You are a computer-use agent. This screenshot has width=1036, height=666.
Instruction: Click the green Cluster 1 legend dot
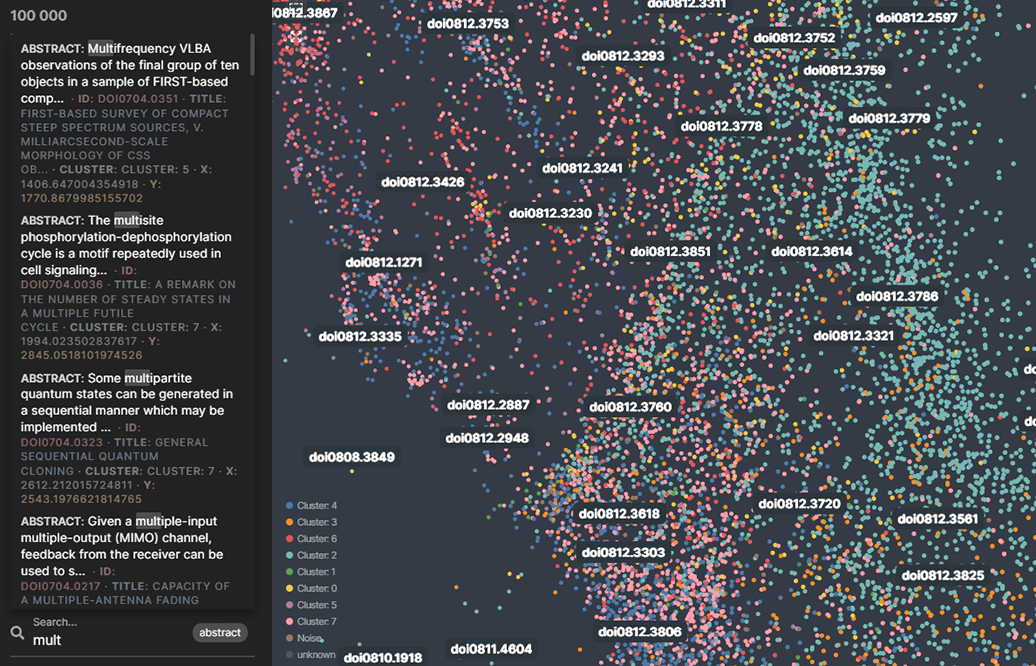pyautogui.click(x=289, y=572)
